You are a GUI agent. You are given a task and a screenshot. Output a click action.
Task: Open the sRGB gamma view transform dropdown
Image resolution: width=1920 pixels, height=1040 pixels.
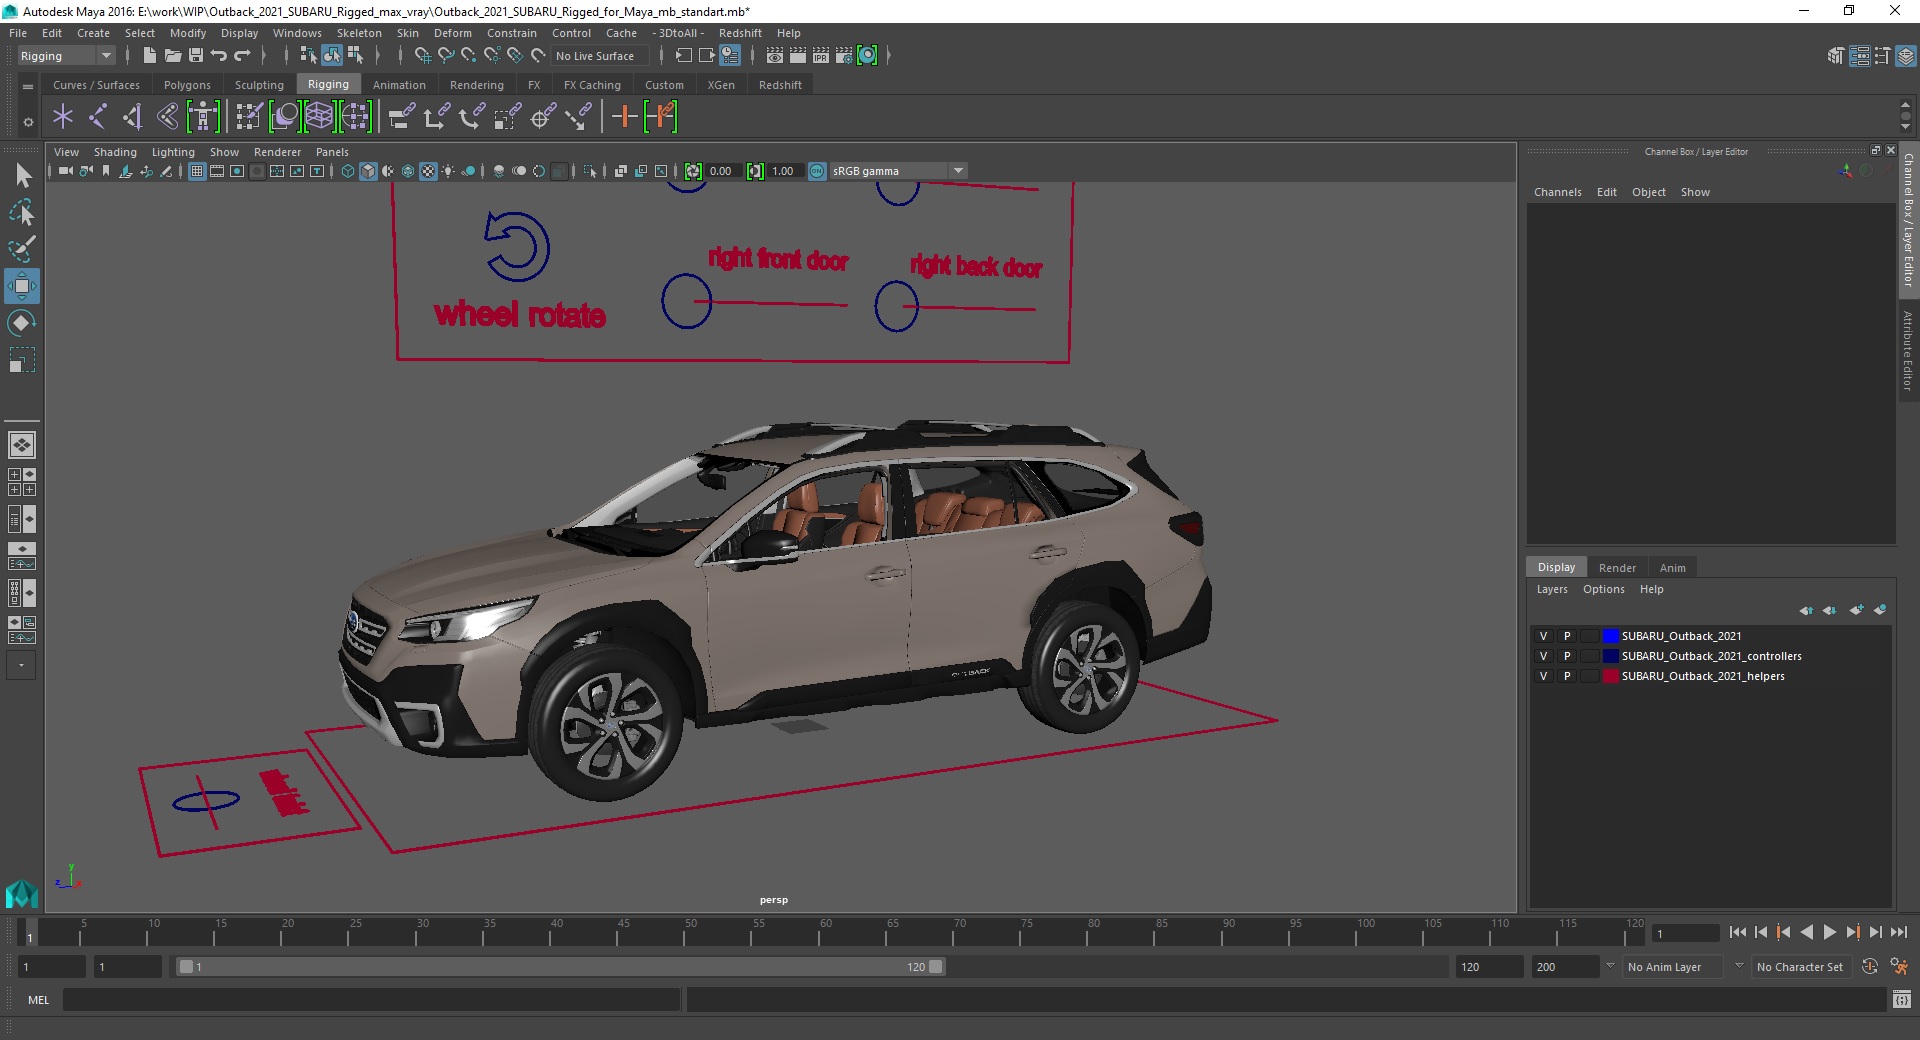898,171
